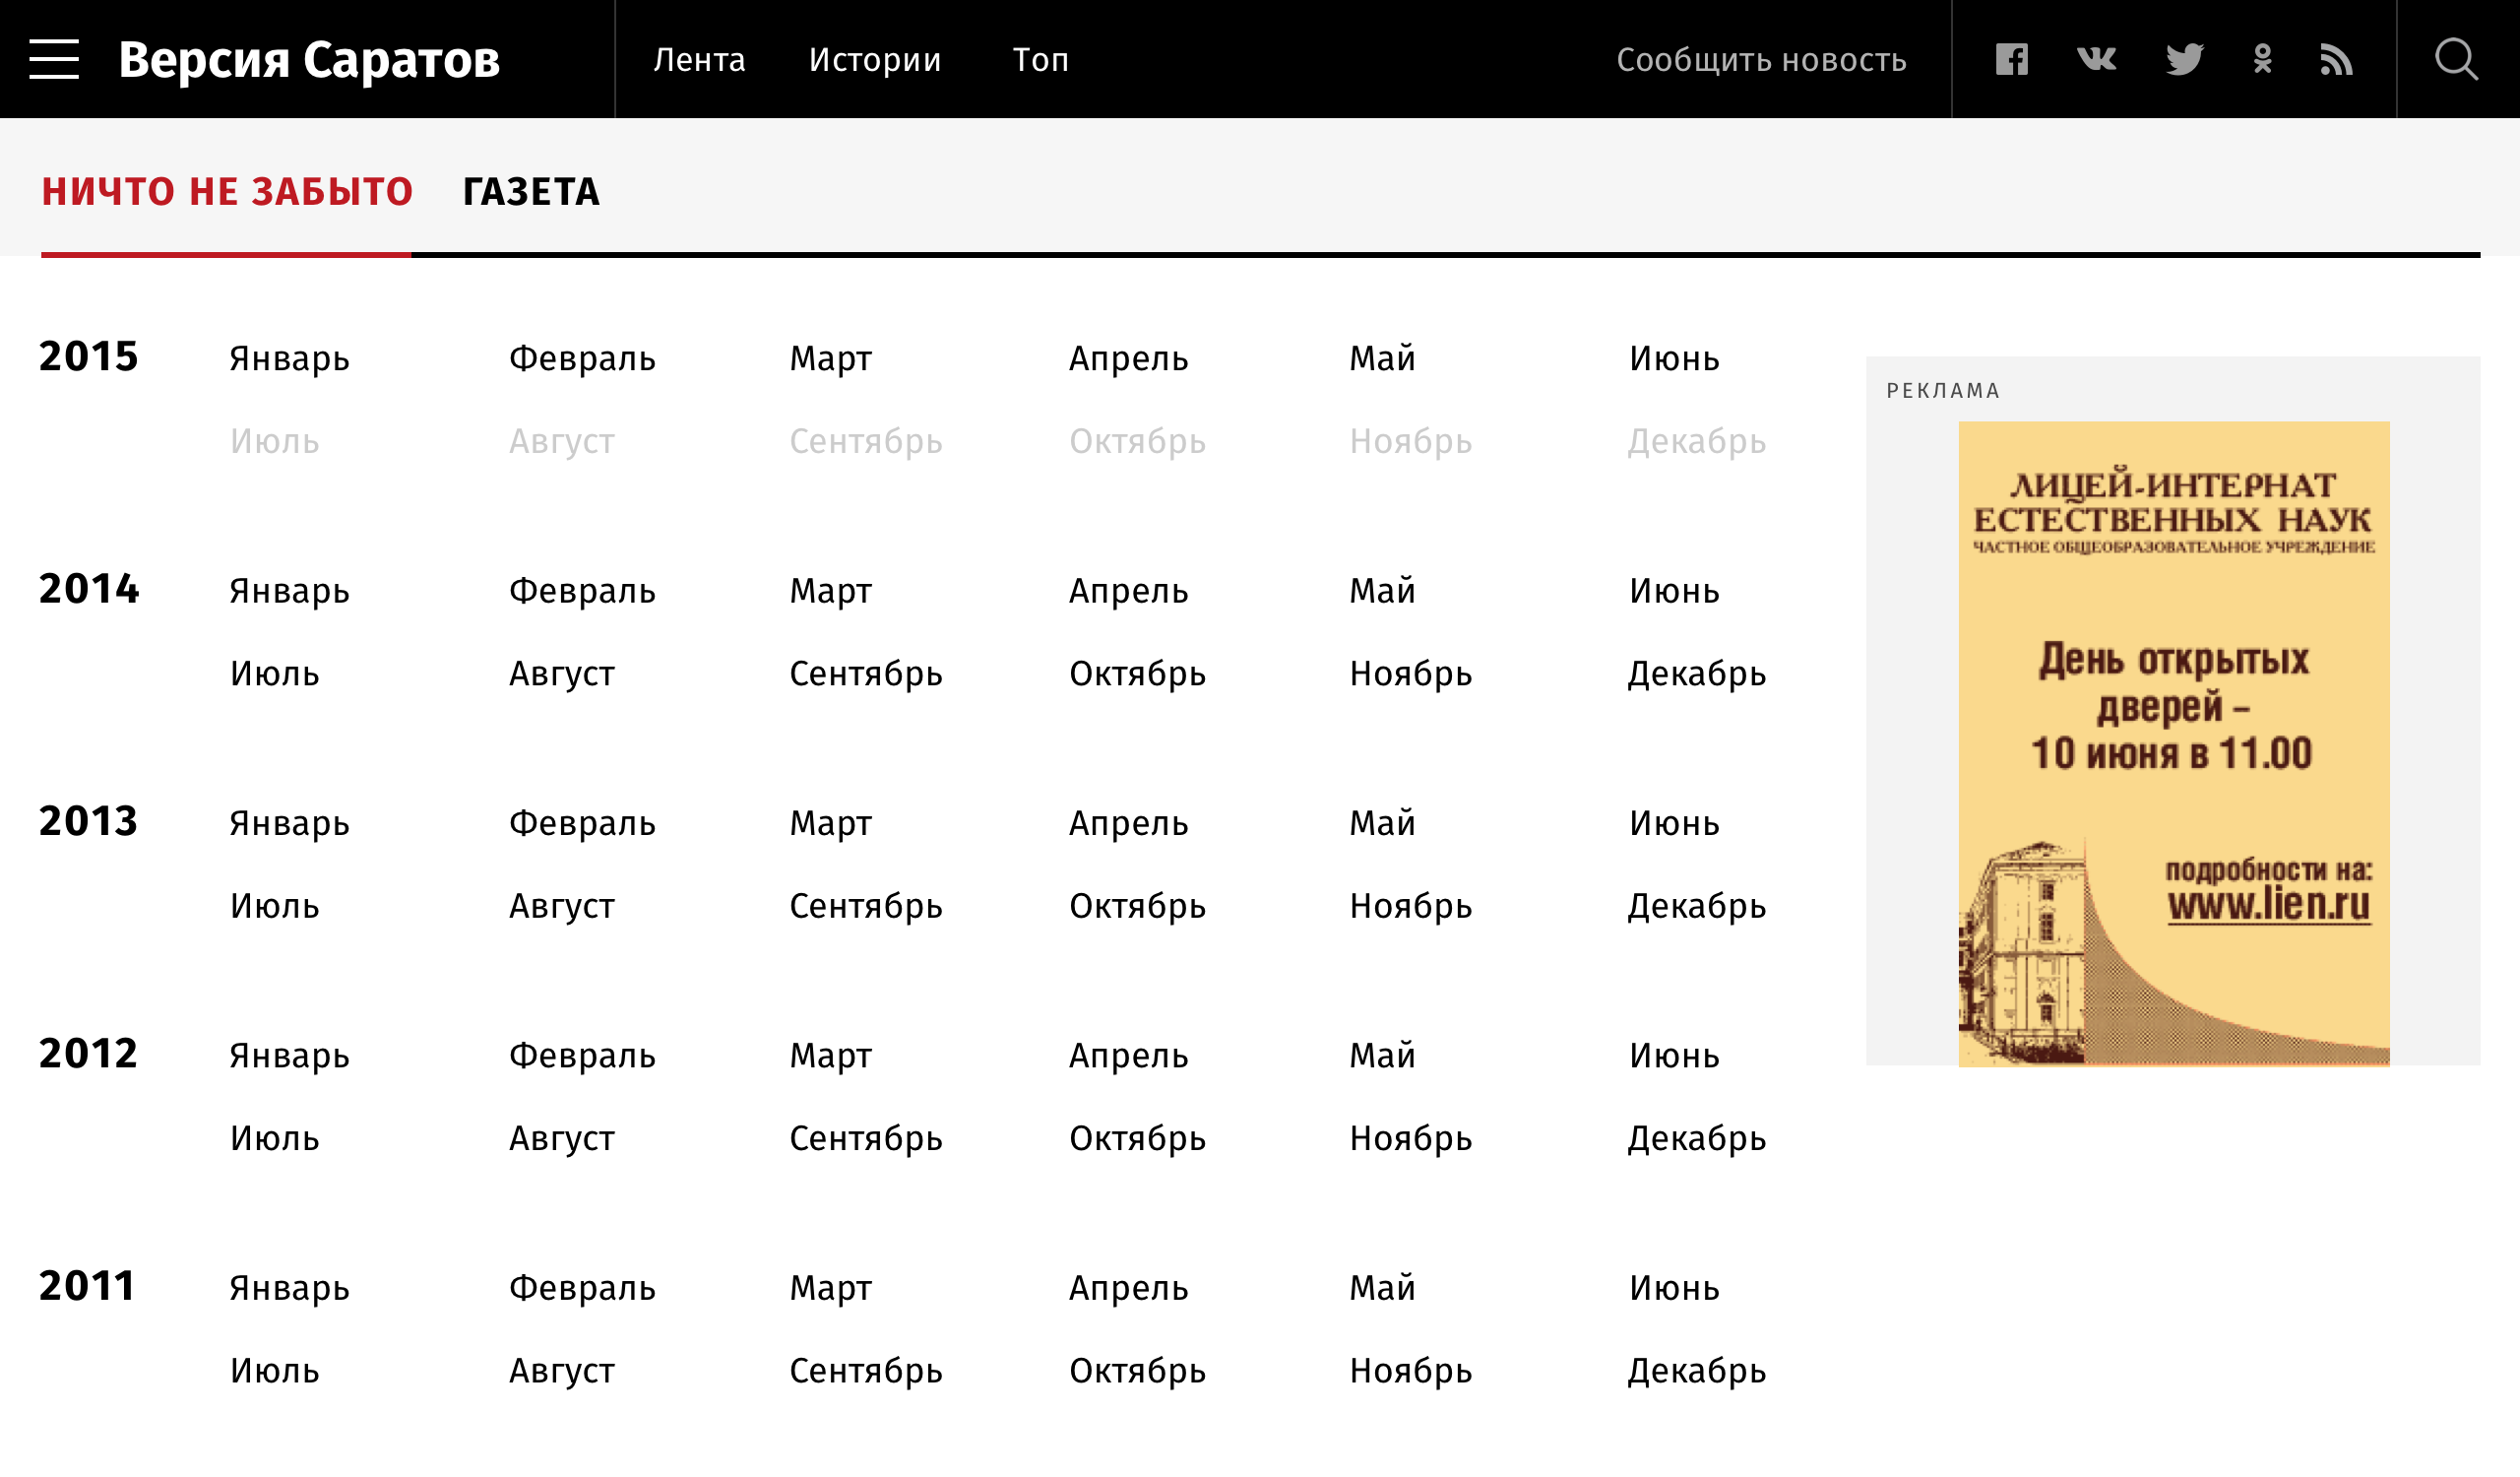Switch to the ГАЗЕТА tab
This screenshot has width=2520, height=1477.
click(x=531, y=192)
